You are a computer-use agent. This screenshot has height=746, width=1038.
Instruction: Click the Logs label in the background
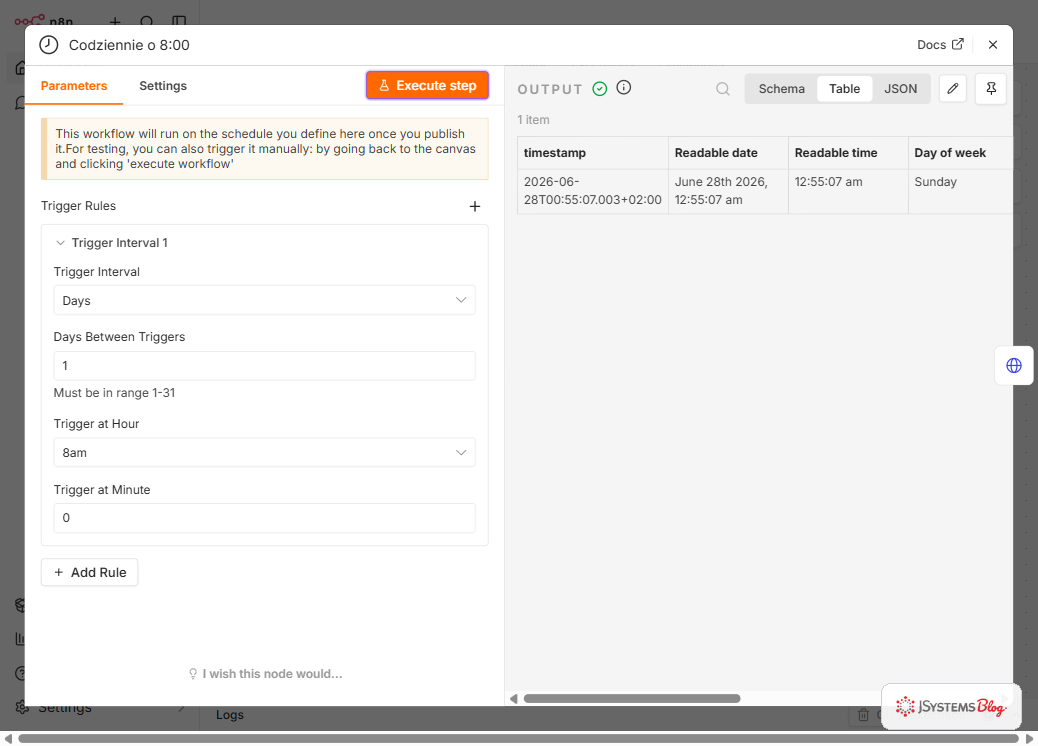pyautogui.click(x=230, y=715)
